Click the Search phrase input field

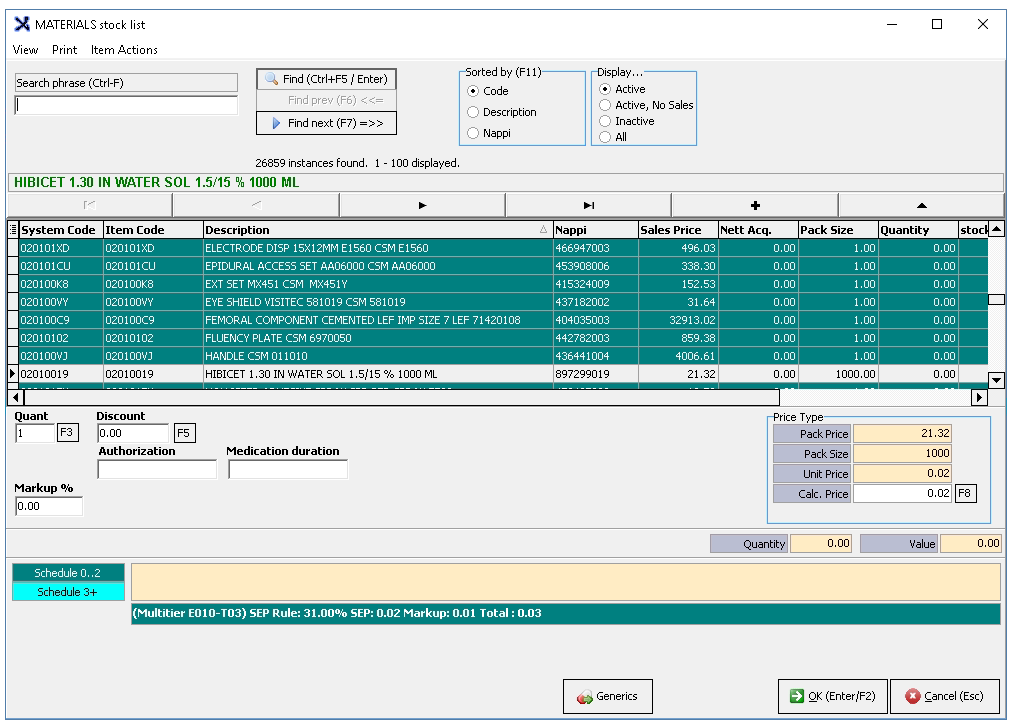[x=127, y=105]
